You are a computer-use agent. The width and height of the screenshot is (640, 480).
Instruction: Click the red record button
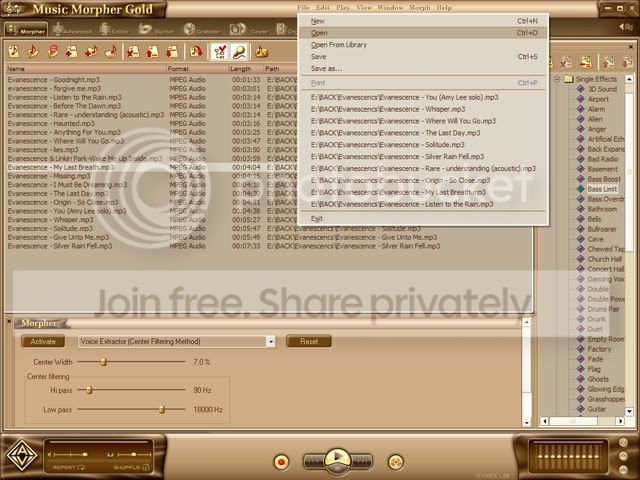281,462
